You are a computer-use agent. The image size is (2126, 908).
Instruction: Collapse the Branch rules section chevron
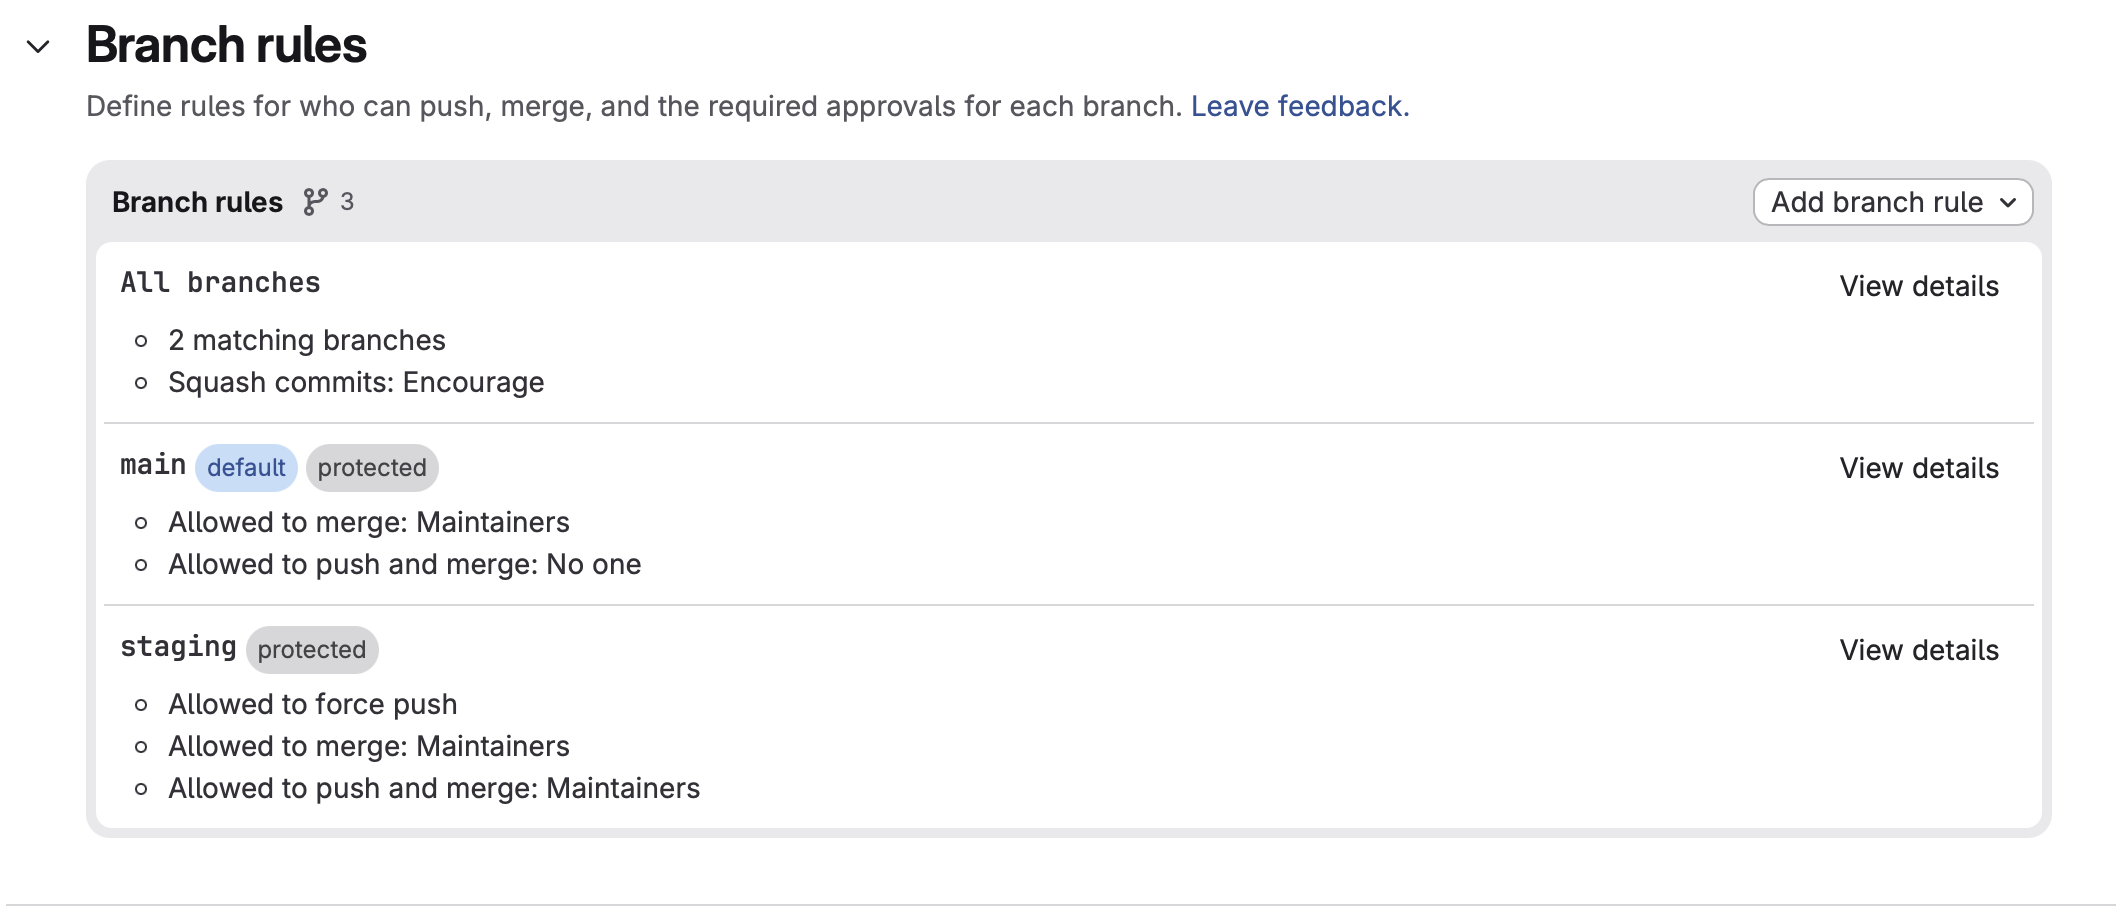(38, 47)
